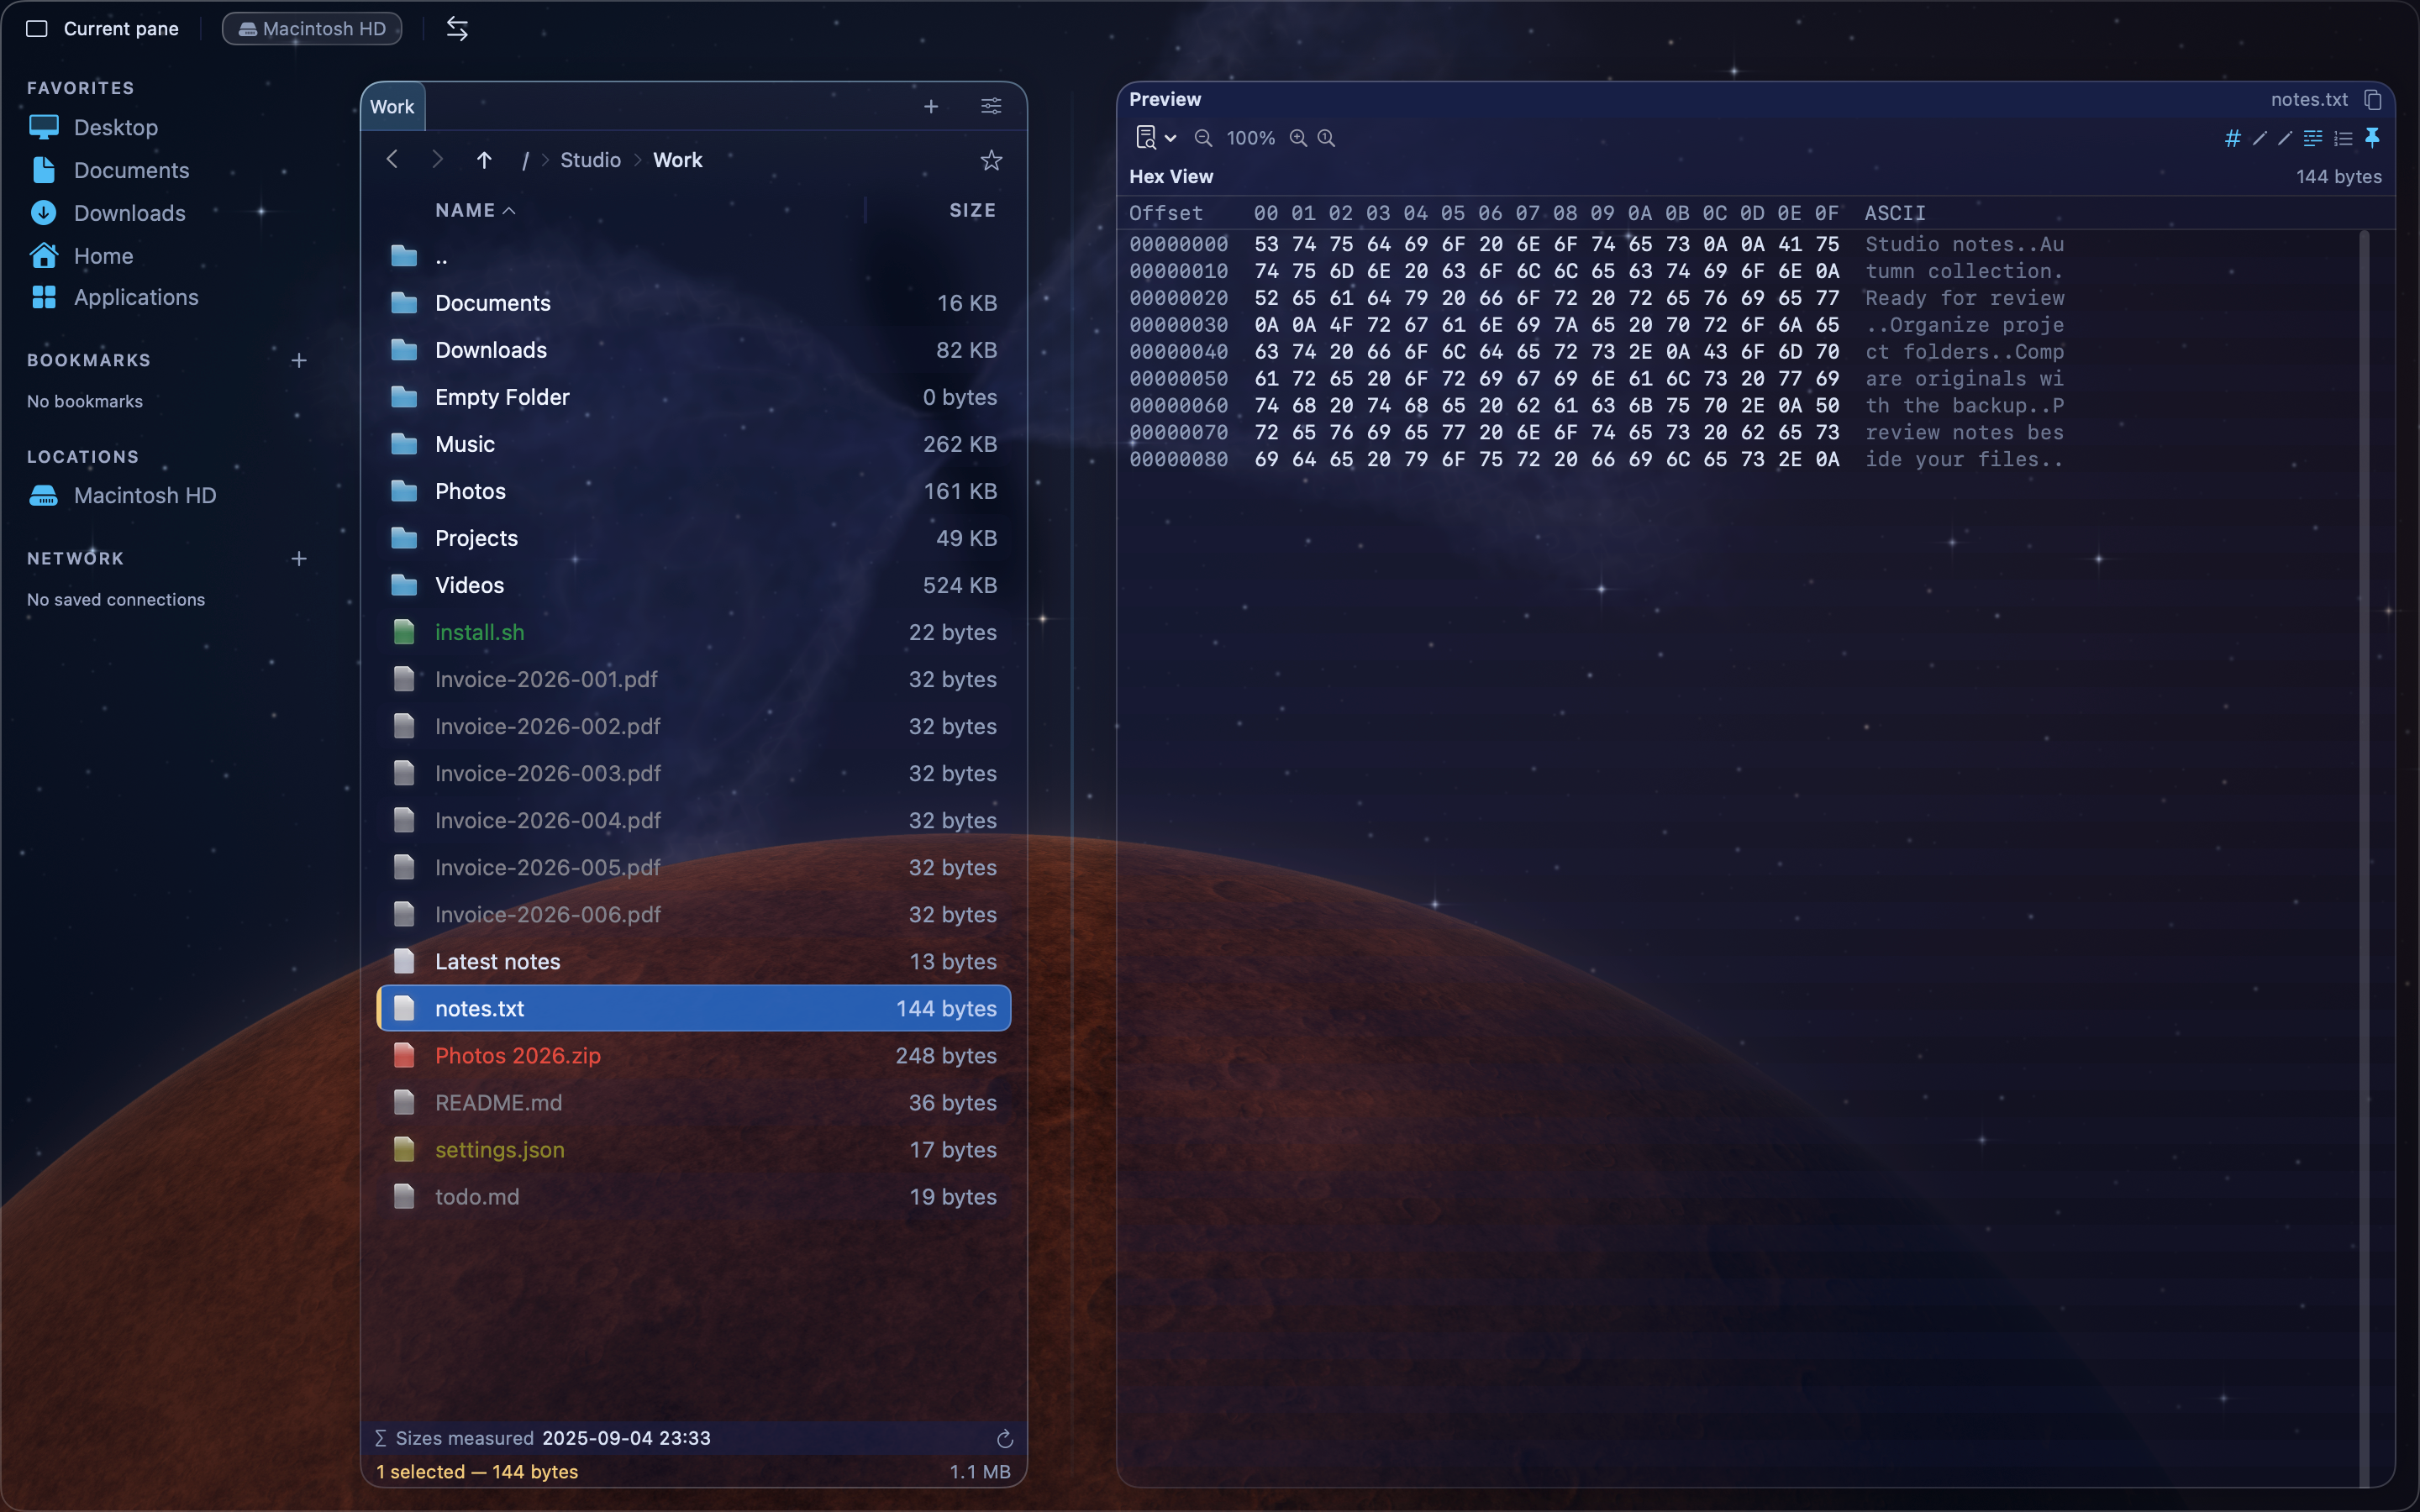Bookmark this folder with the star icon
Image resolution: width=2420 pixels, height=1512 pixels.
tap(991, 160)
